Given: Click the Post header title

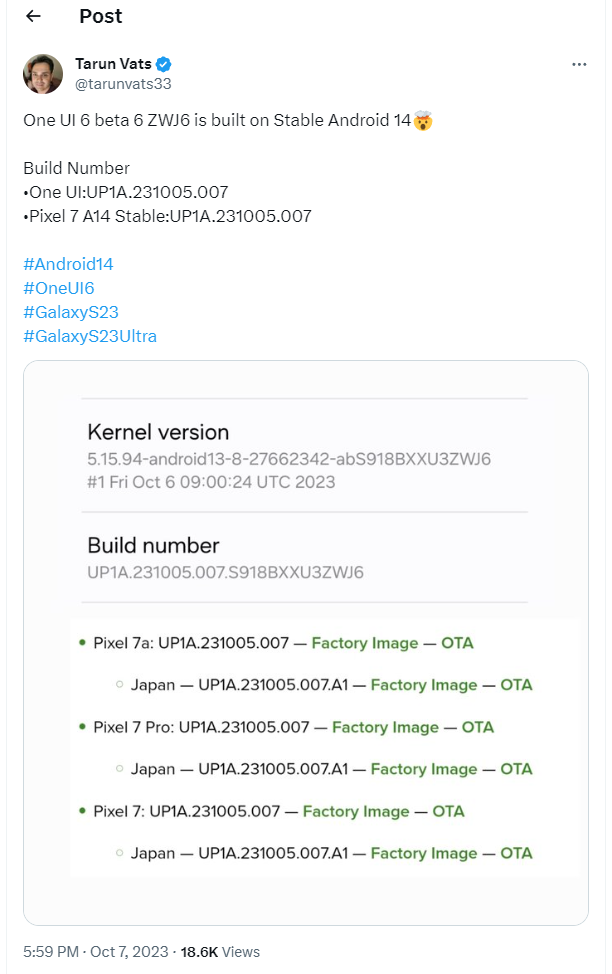Looking at the screenshot, I should pyautogui.click(x=100, y=16).
